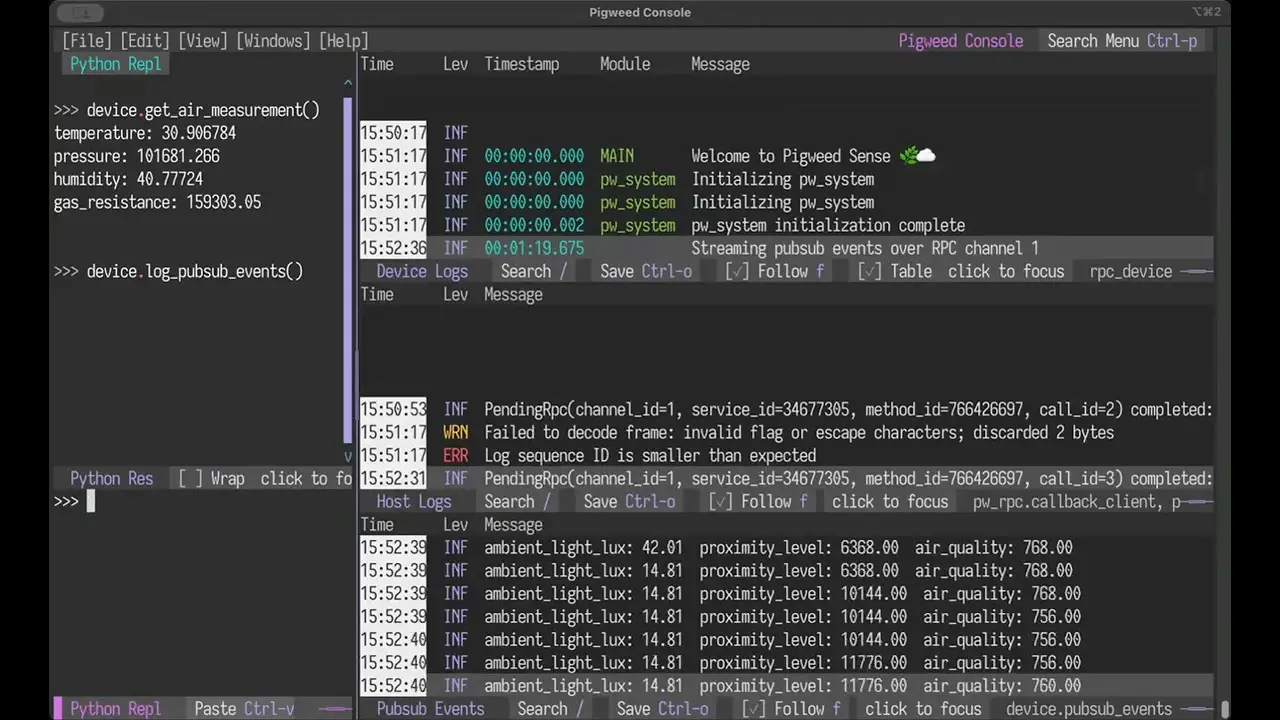
Task: Toggle Follow in the Host Logs toolbar
Action: [758, 502]
